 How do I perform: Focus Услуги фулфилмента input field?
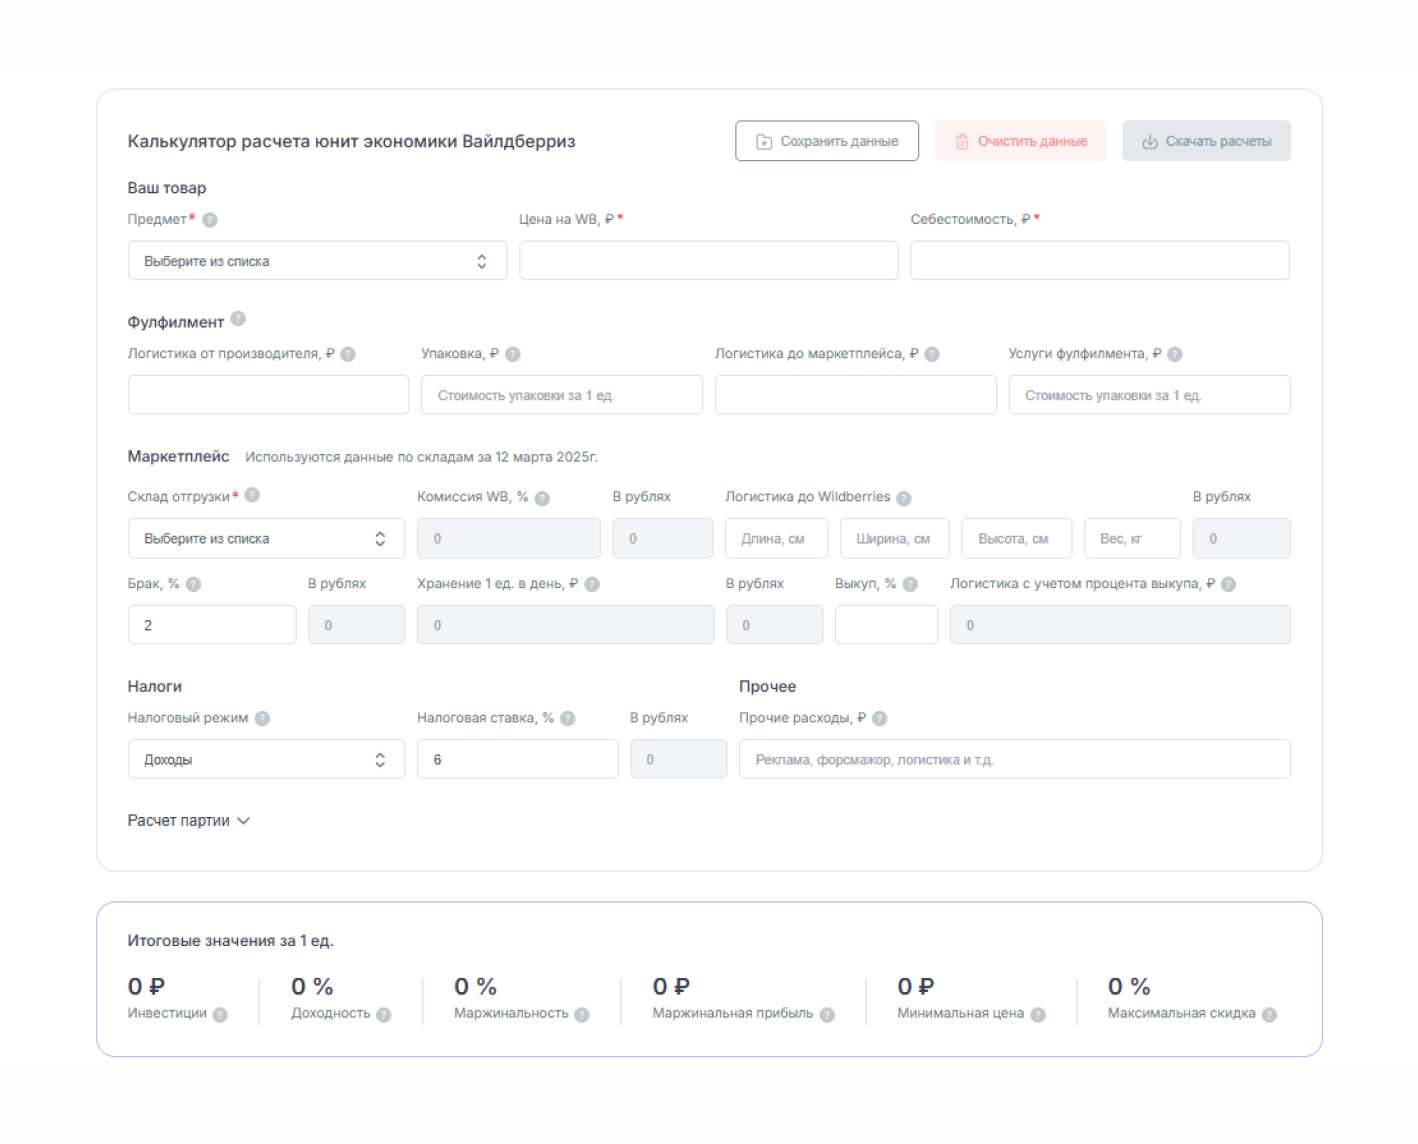click(x=1150, y=395)
